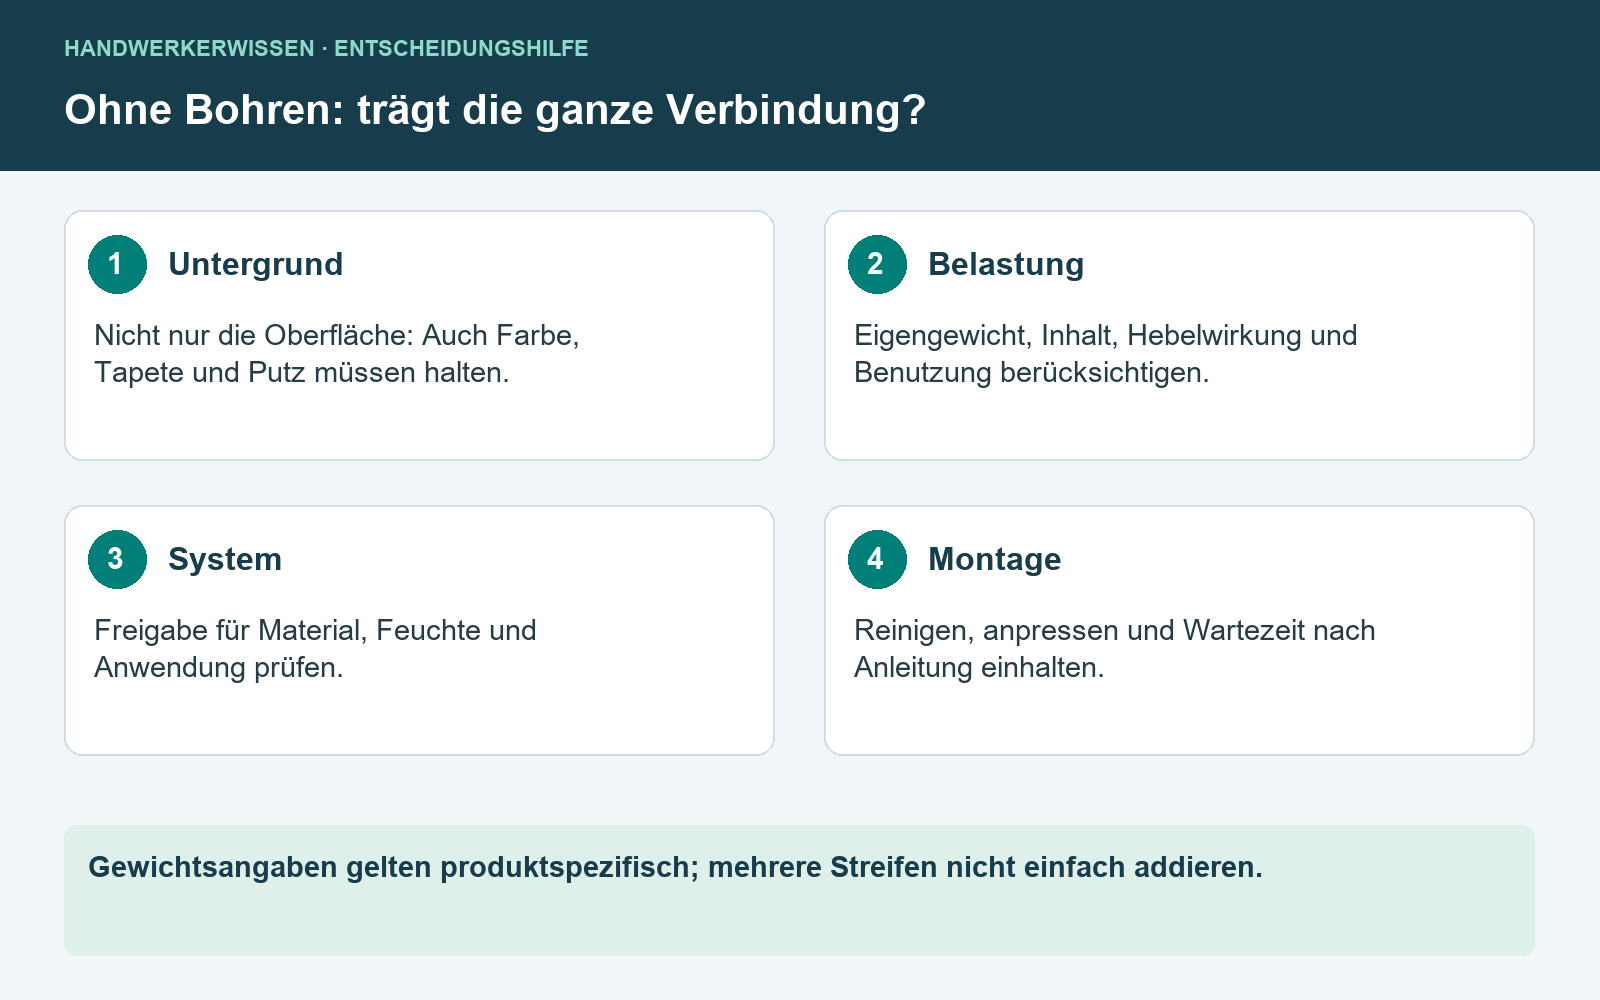
Task: Select the System card heading
Action: click(x=225, y=559)
